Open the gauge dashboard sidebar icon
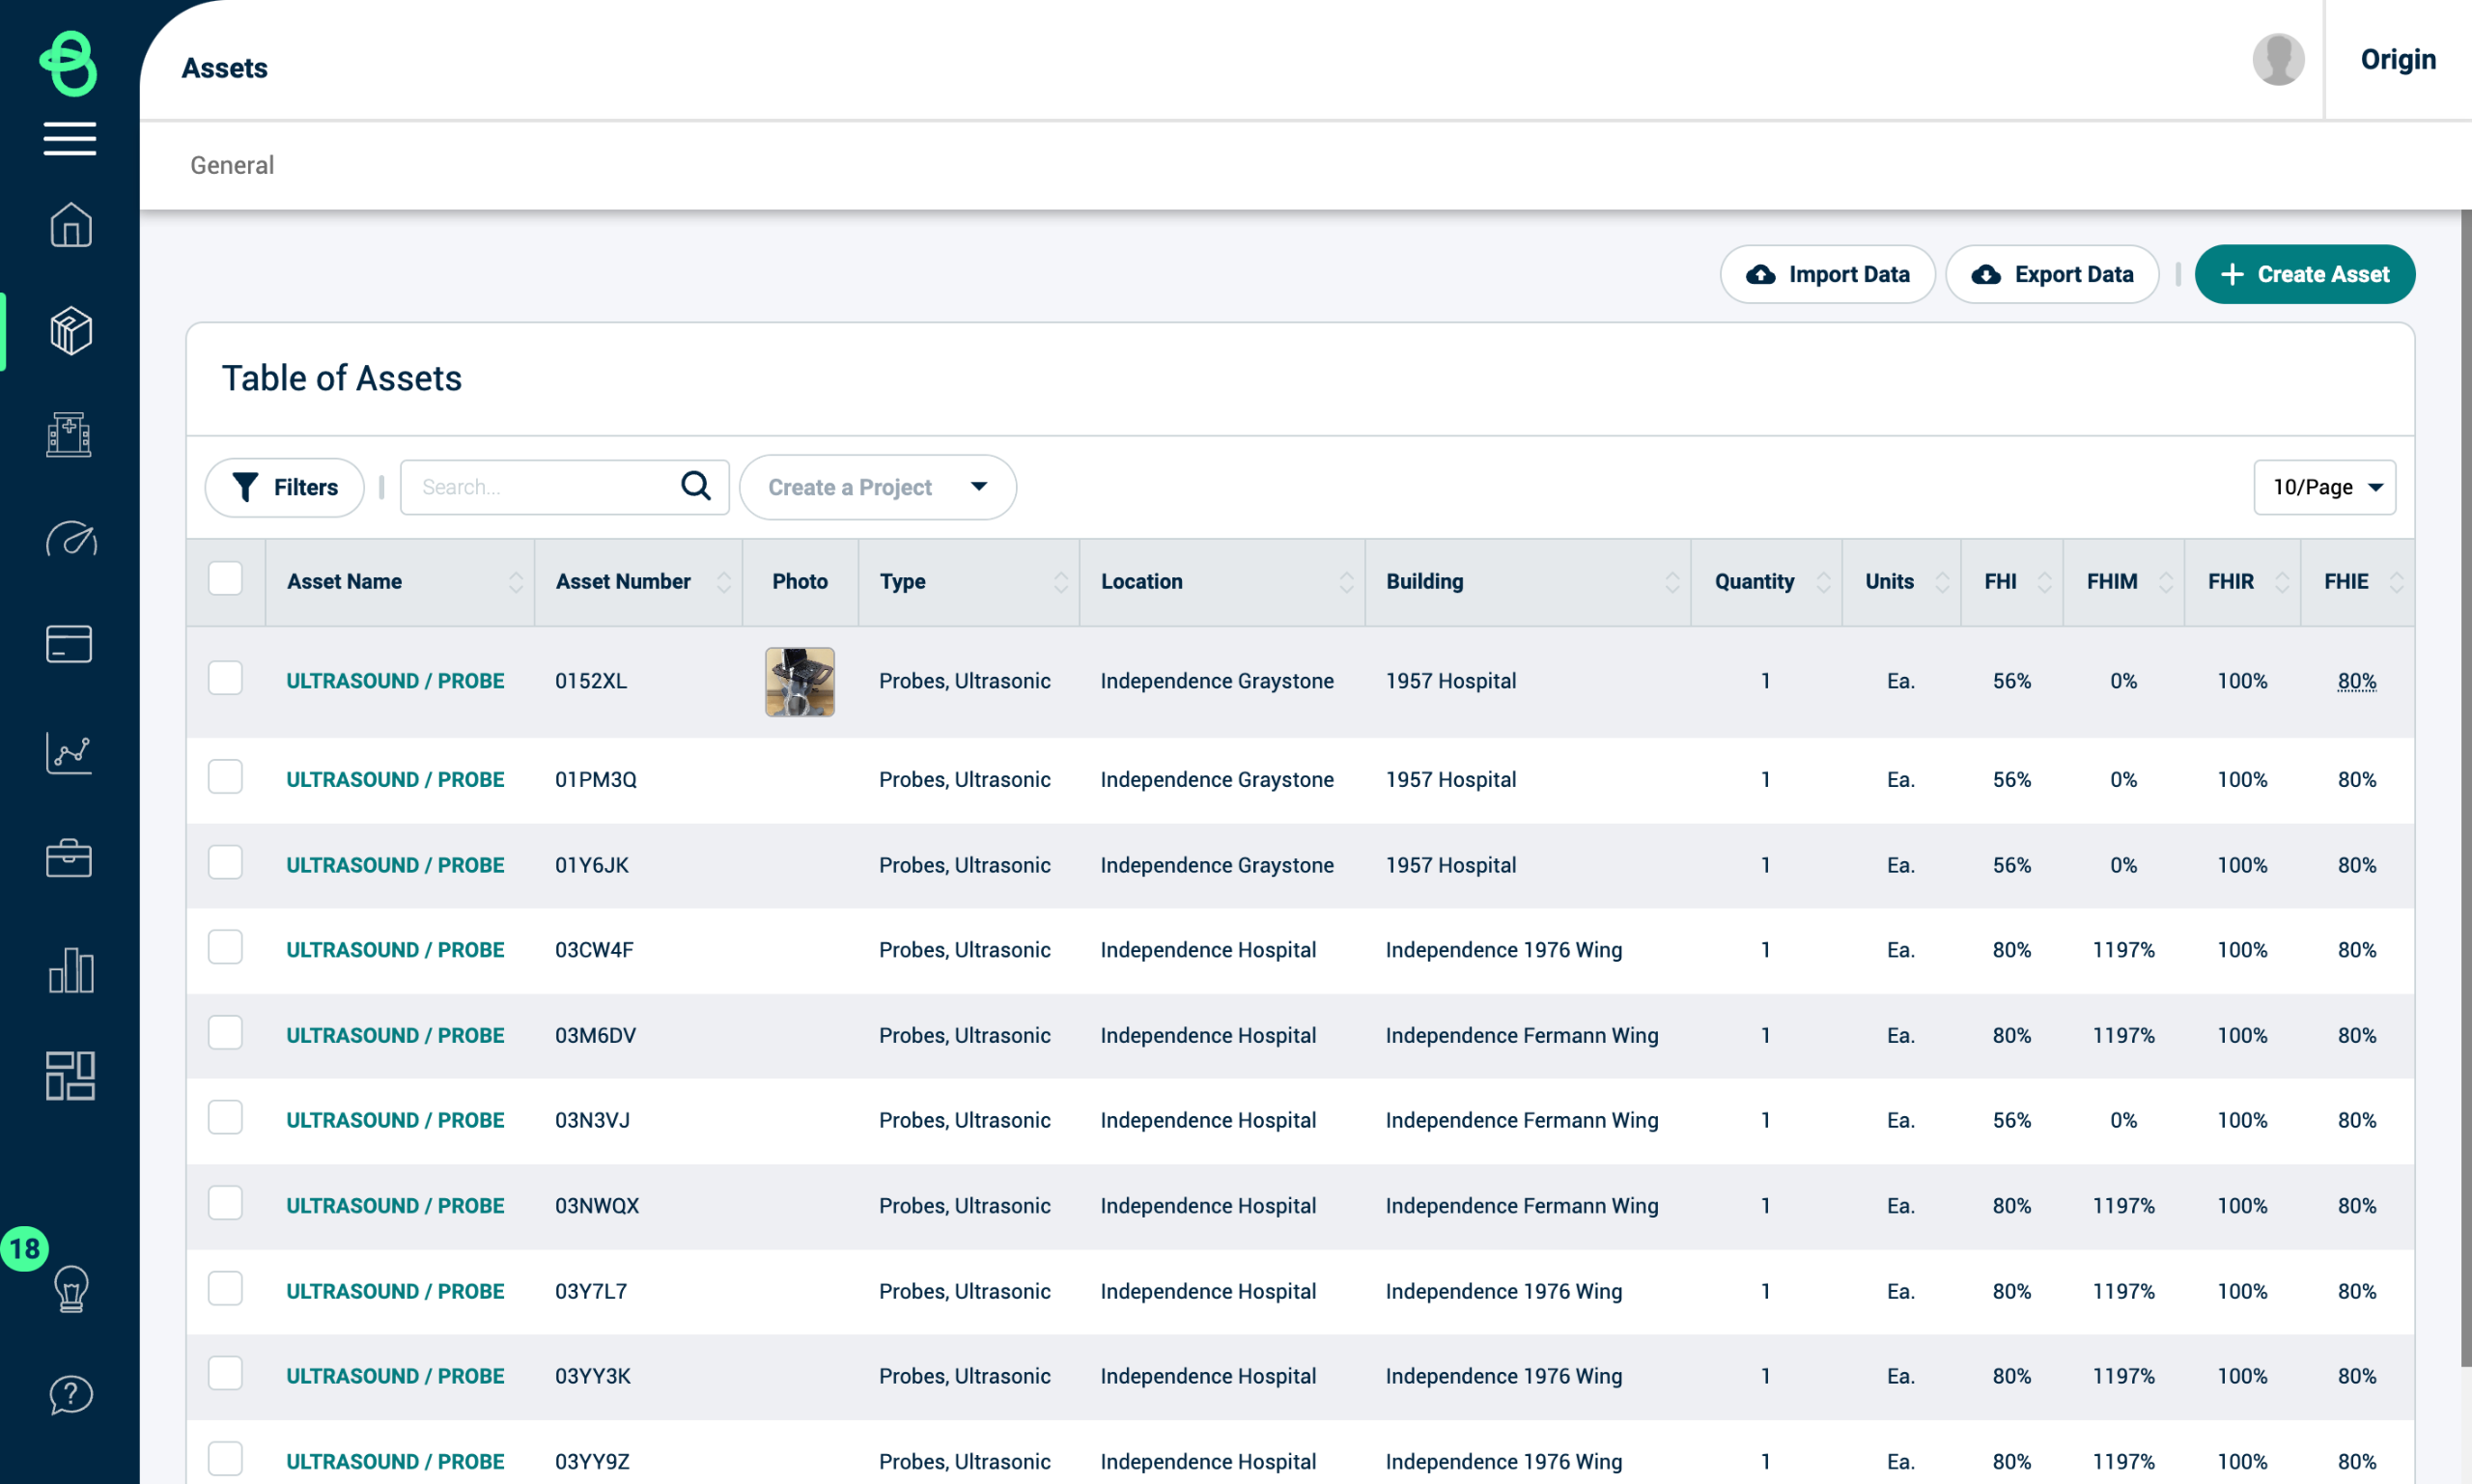This screenshot has height=1484, width=2472. 70,540
